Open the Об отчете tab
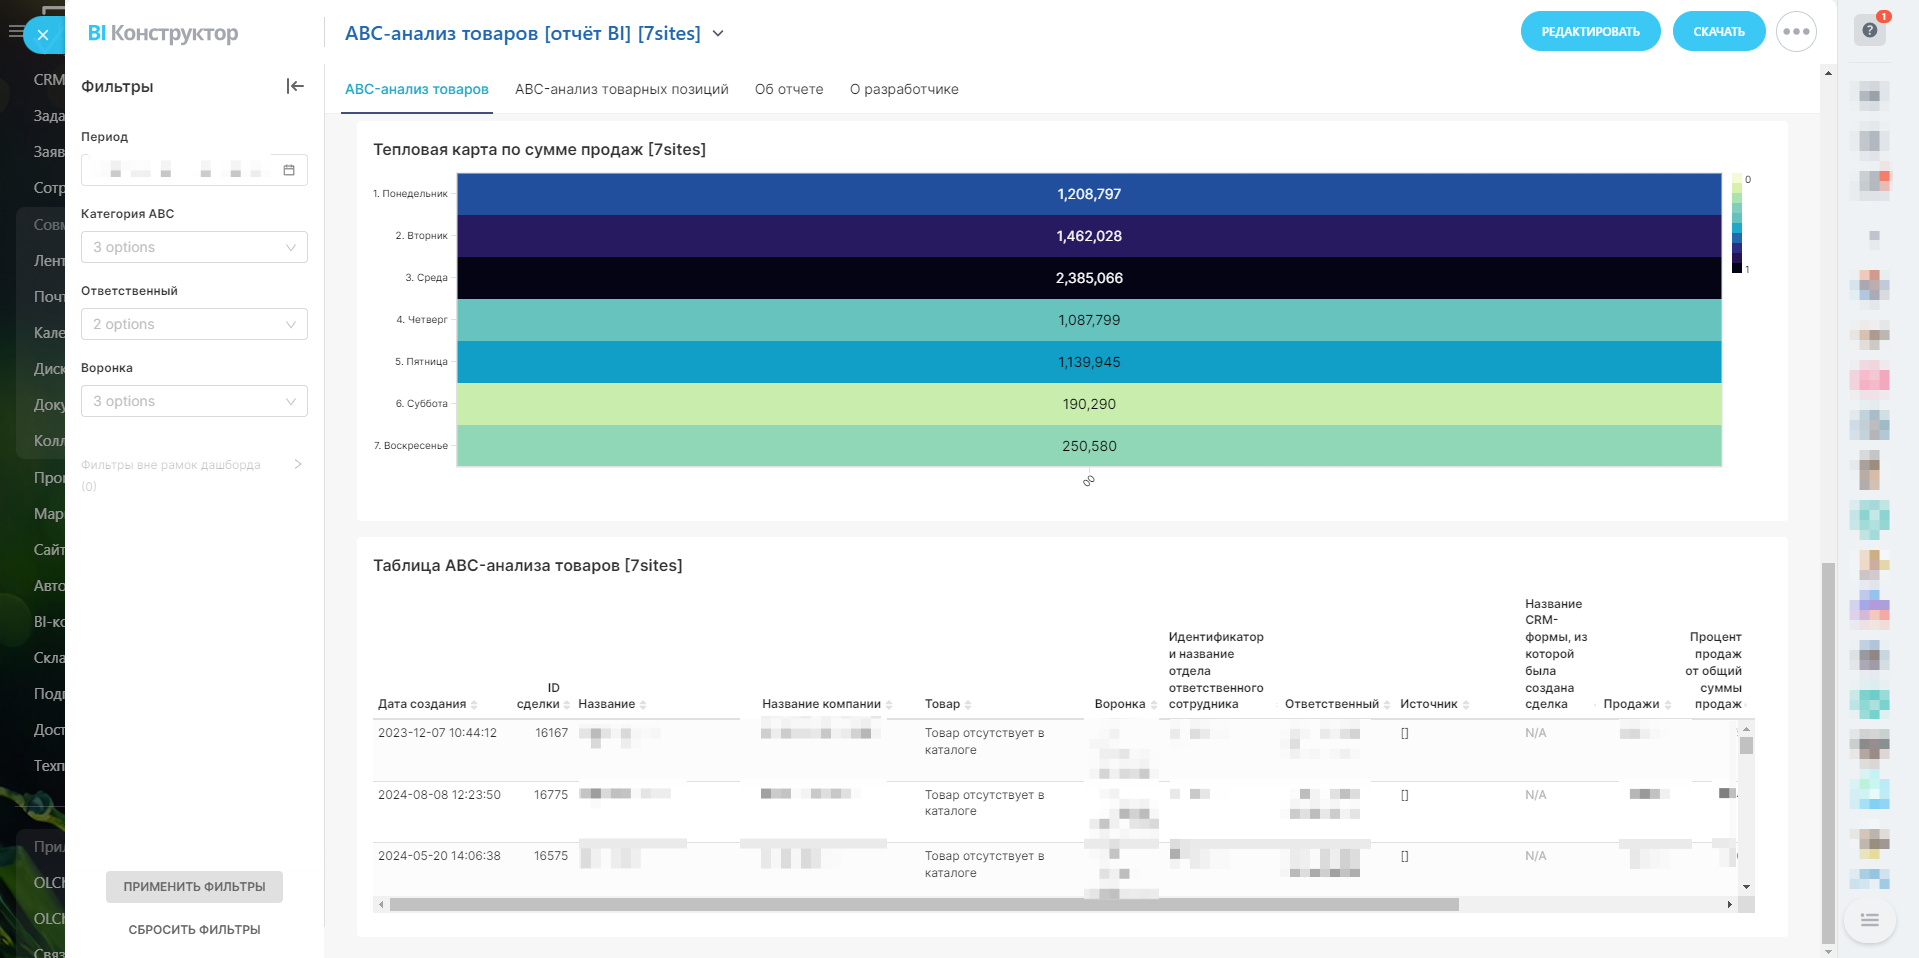 point(789,89)
